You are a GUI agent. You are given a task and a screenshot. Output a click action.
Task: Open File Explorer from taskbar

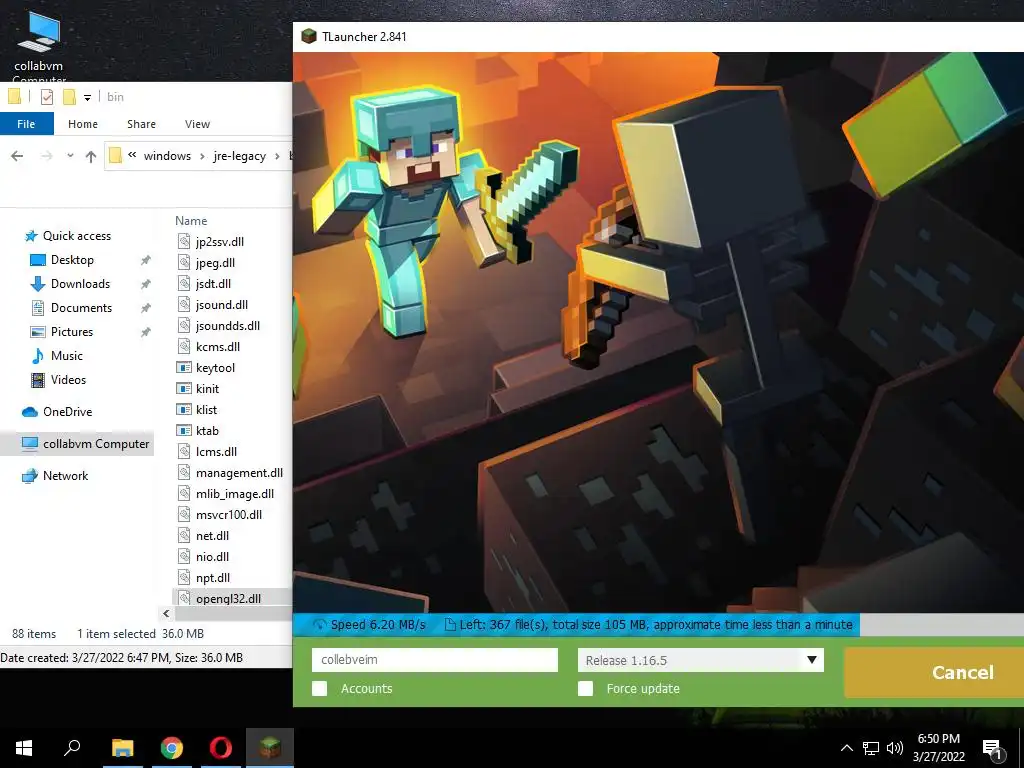coord(122,748)
